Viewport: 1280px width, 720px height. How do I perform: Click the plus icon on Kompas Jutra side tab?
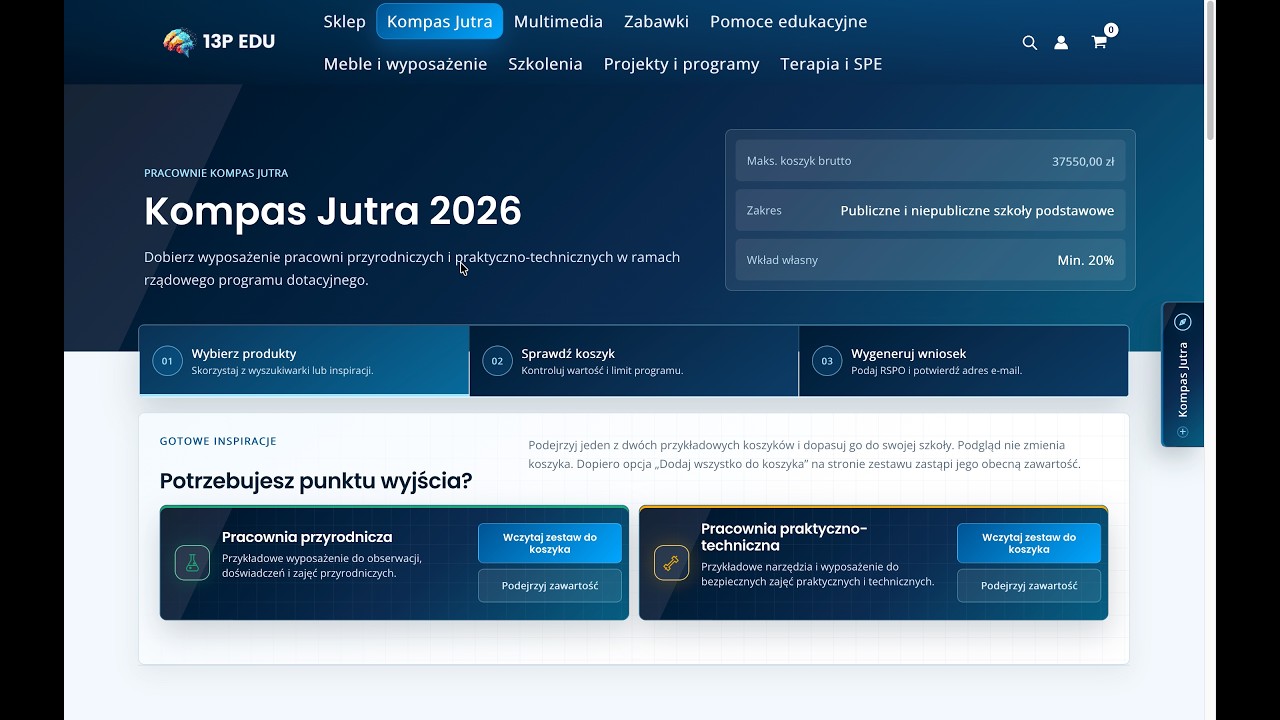tap(1183, 432)
